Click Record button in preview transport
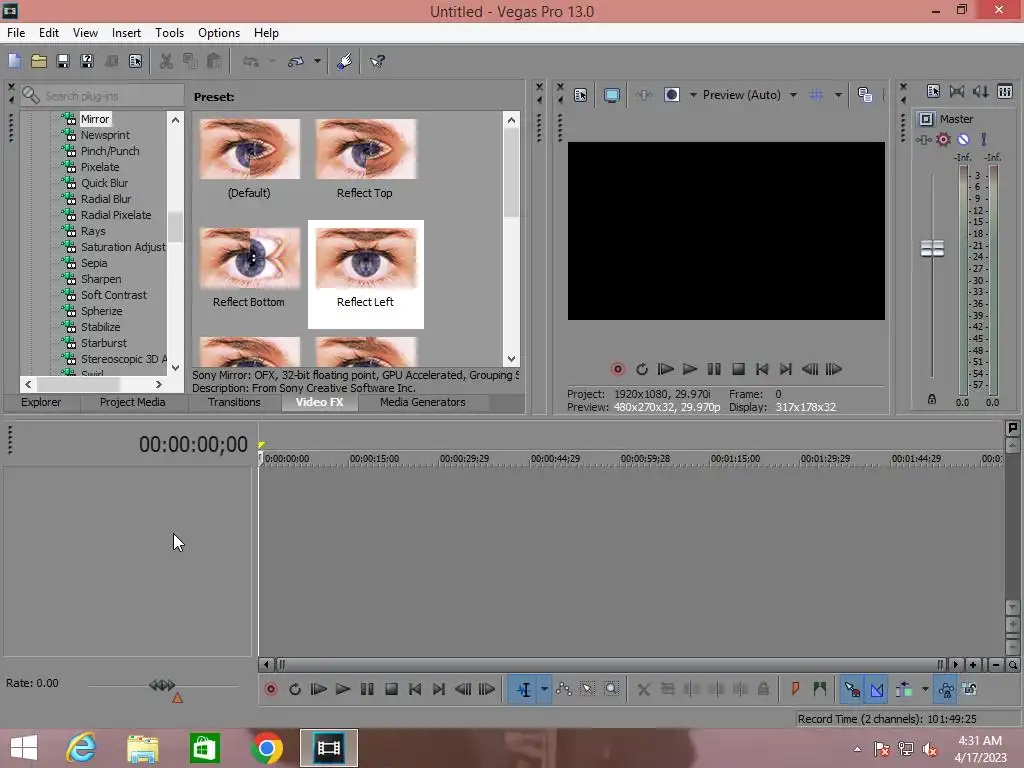This screenshot has width=1024, height=768. [x=617, y=369]
